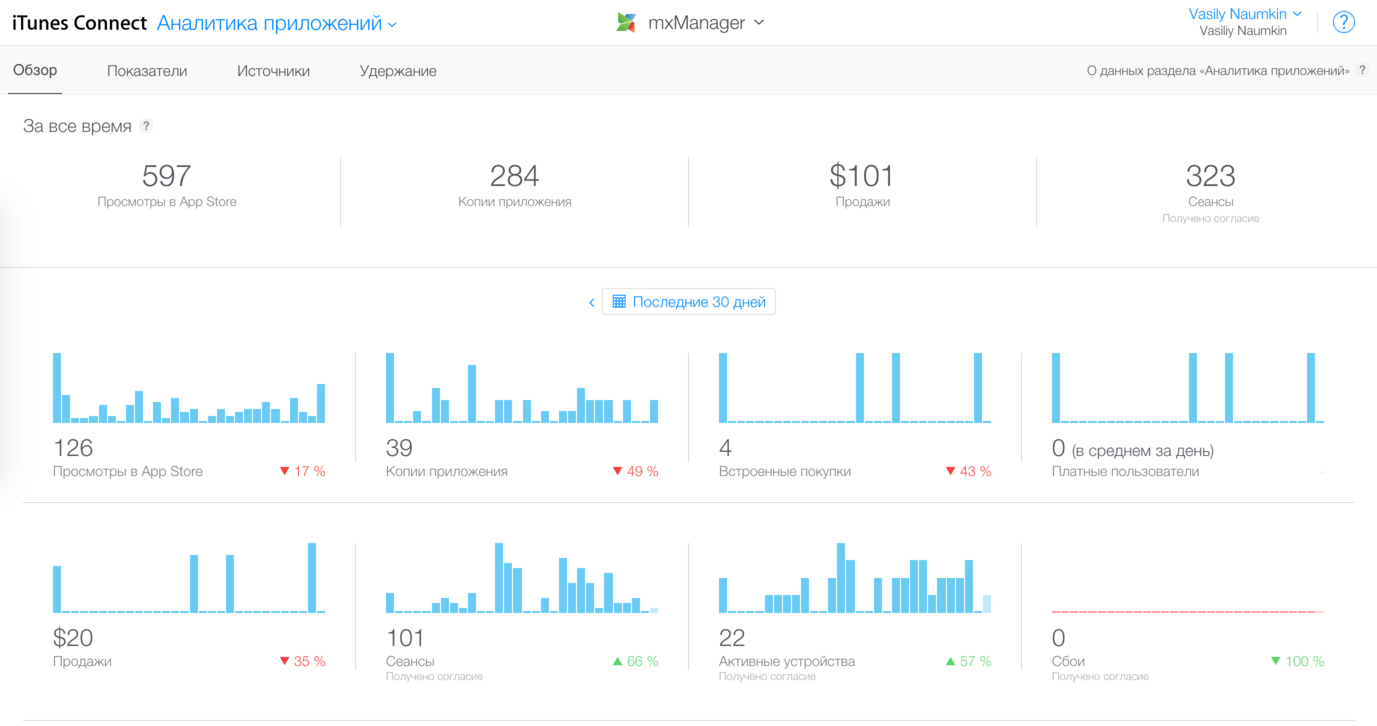Screen dimensions: 1377x726
Task: Open the Vasily Naumkin account dropdown
Action: (1245, 14)
